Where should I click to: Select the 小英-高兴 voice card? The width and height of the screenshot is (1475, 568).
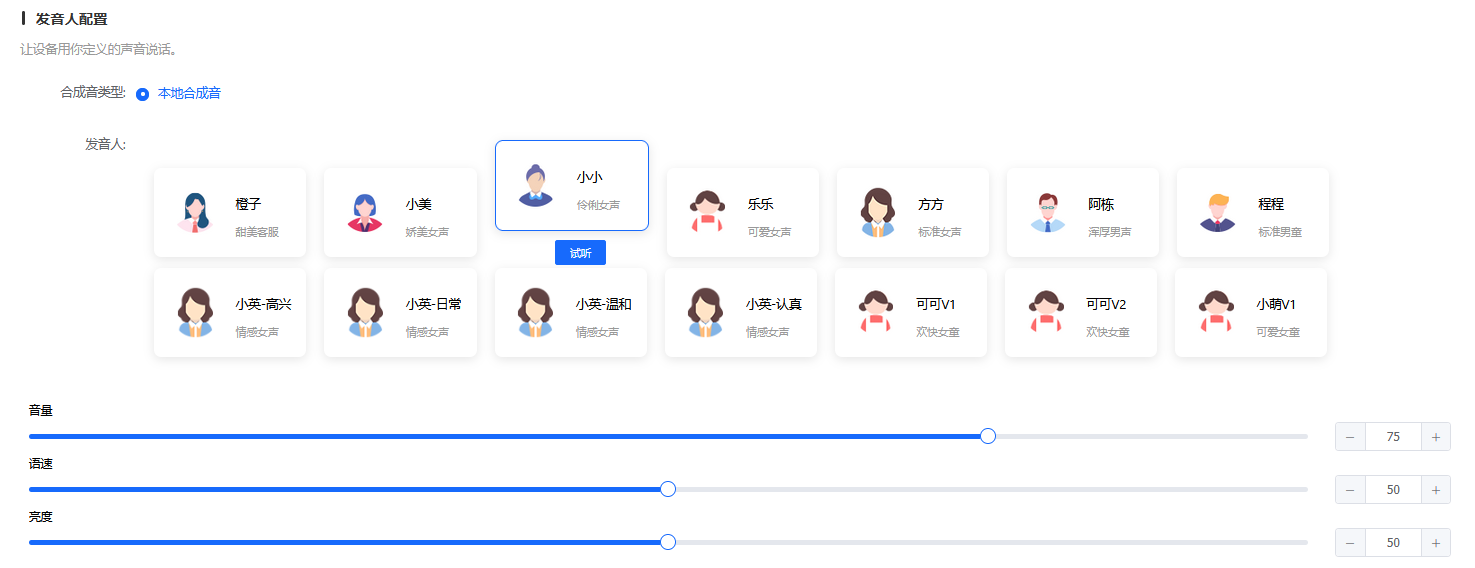pos(230,312)
